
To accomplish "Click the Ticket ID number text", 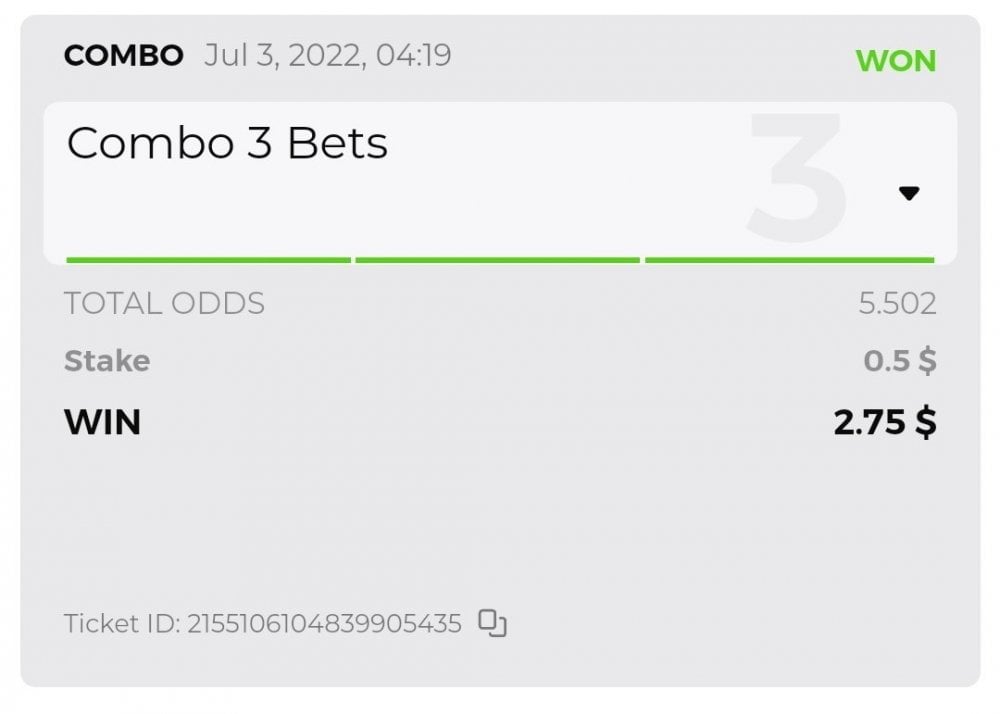I will pyautogui.click(x=324, y=624).
